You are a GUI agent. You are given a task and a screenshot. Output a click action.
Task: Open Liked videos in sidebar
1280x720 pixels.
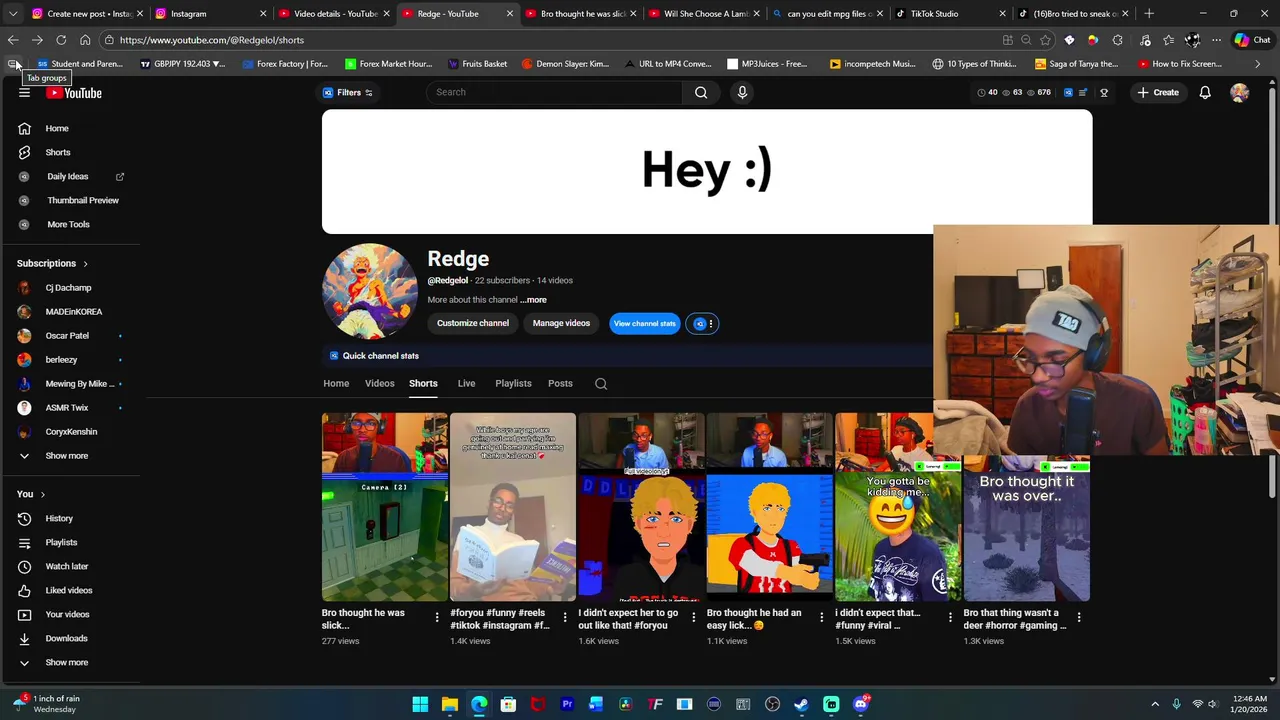coord(70,590)
